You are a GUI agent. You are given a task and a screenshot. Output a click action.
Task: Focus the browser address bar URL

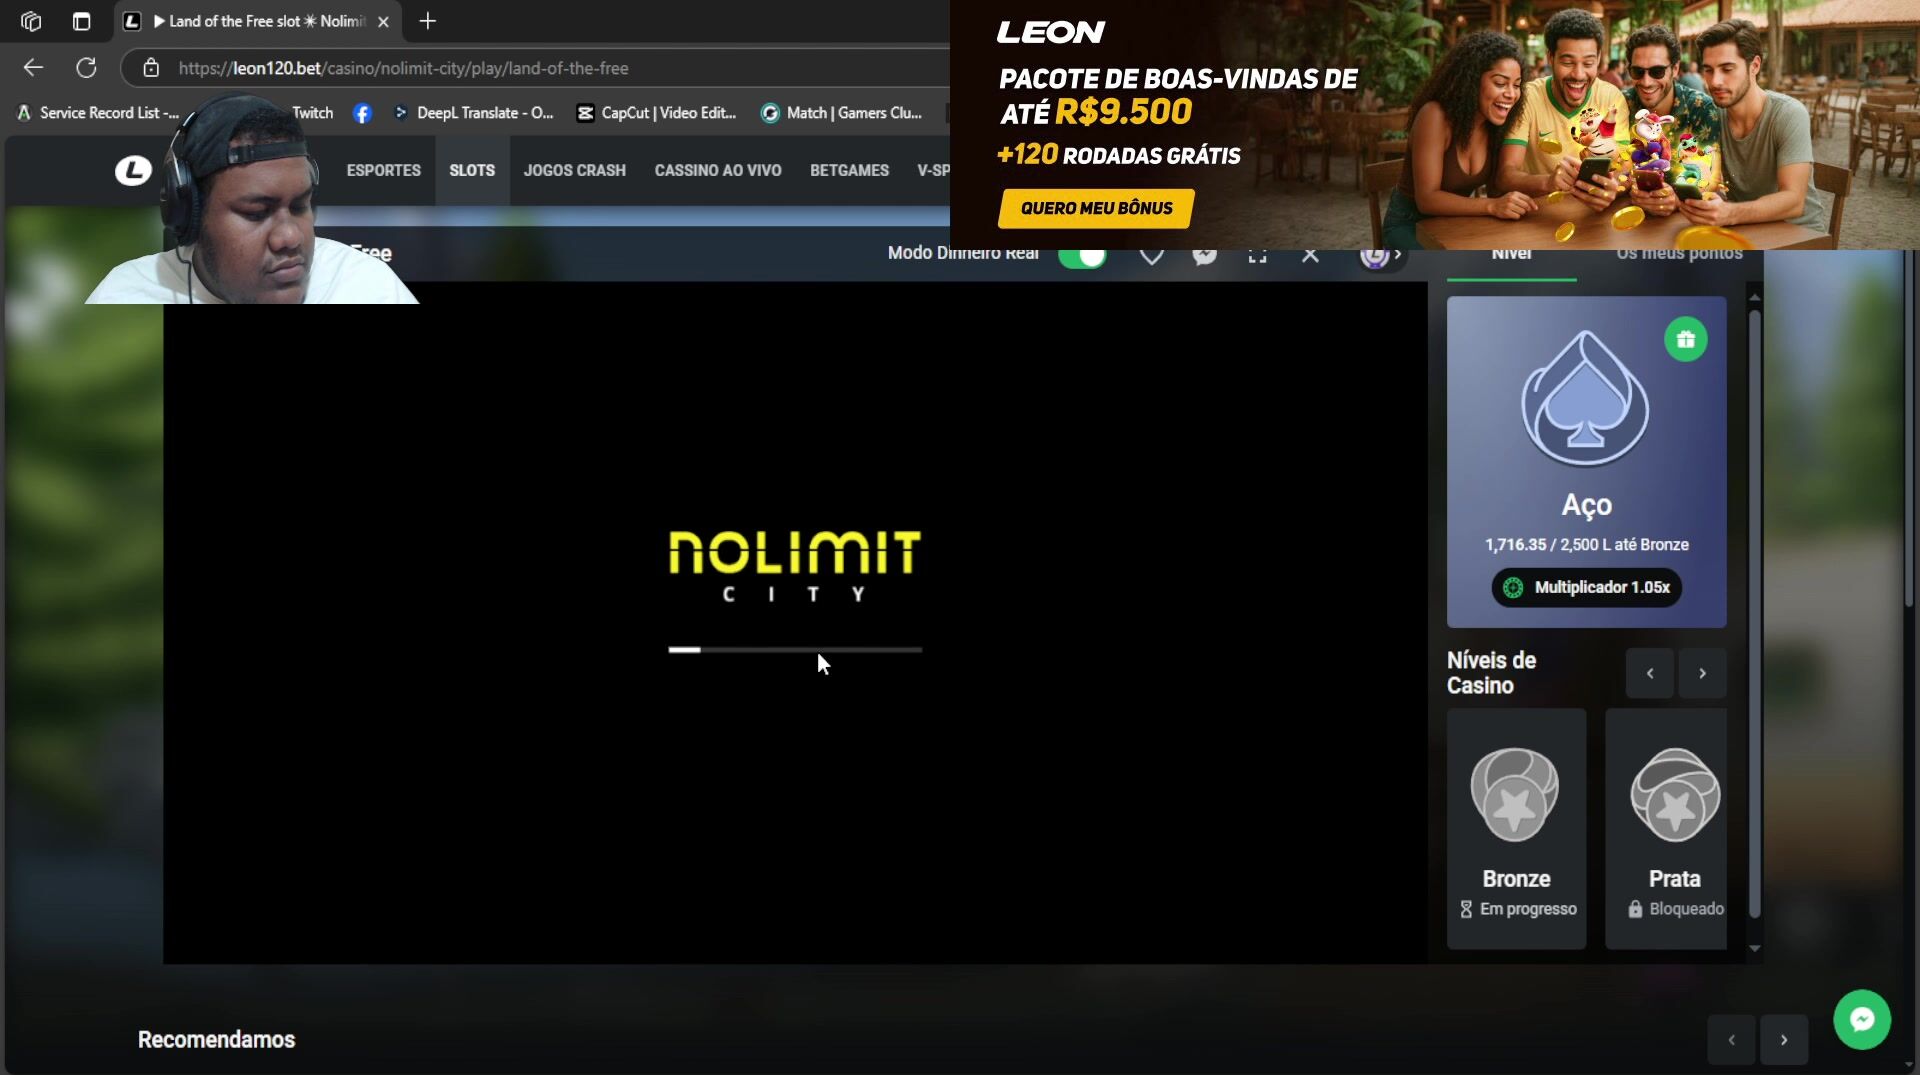tap(403, 68)
